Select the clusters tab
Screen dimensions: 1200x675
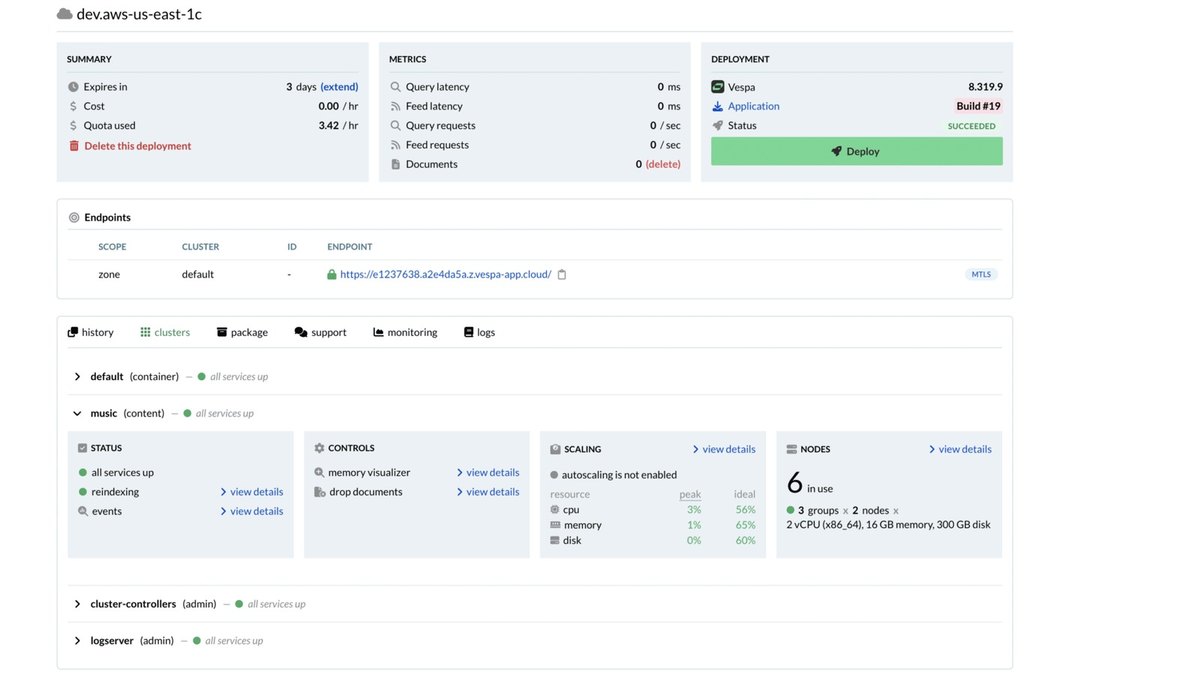tap(165, 332)
